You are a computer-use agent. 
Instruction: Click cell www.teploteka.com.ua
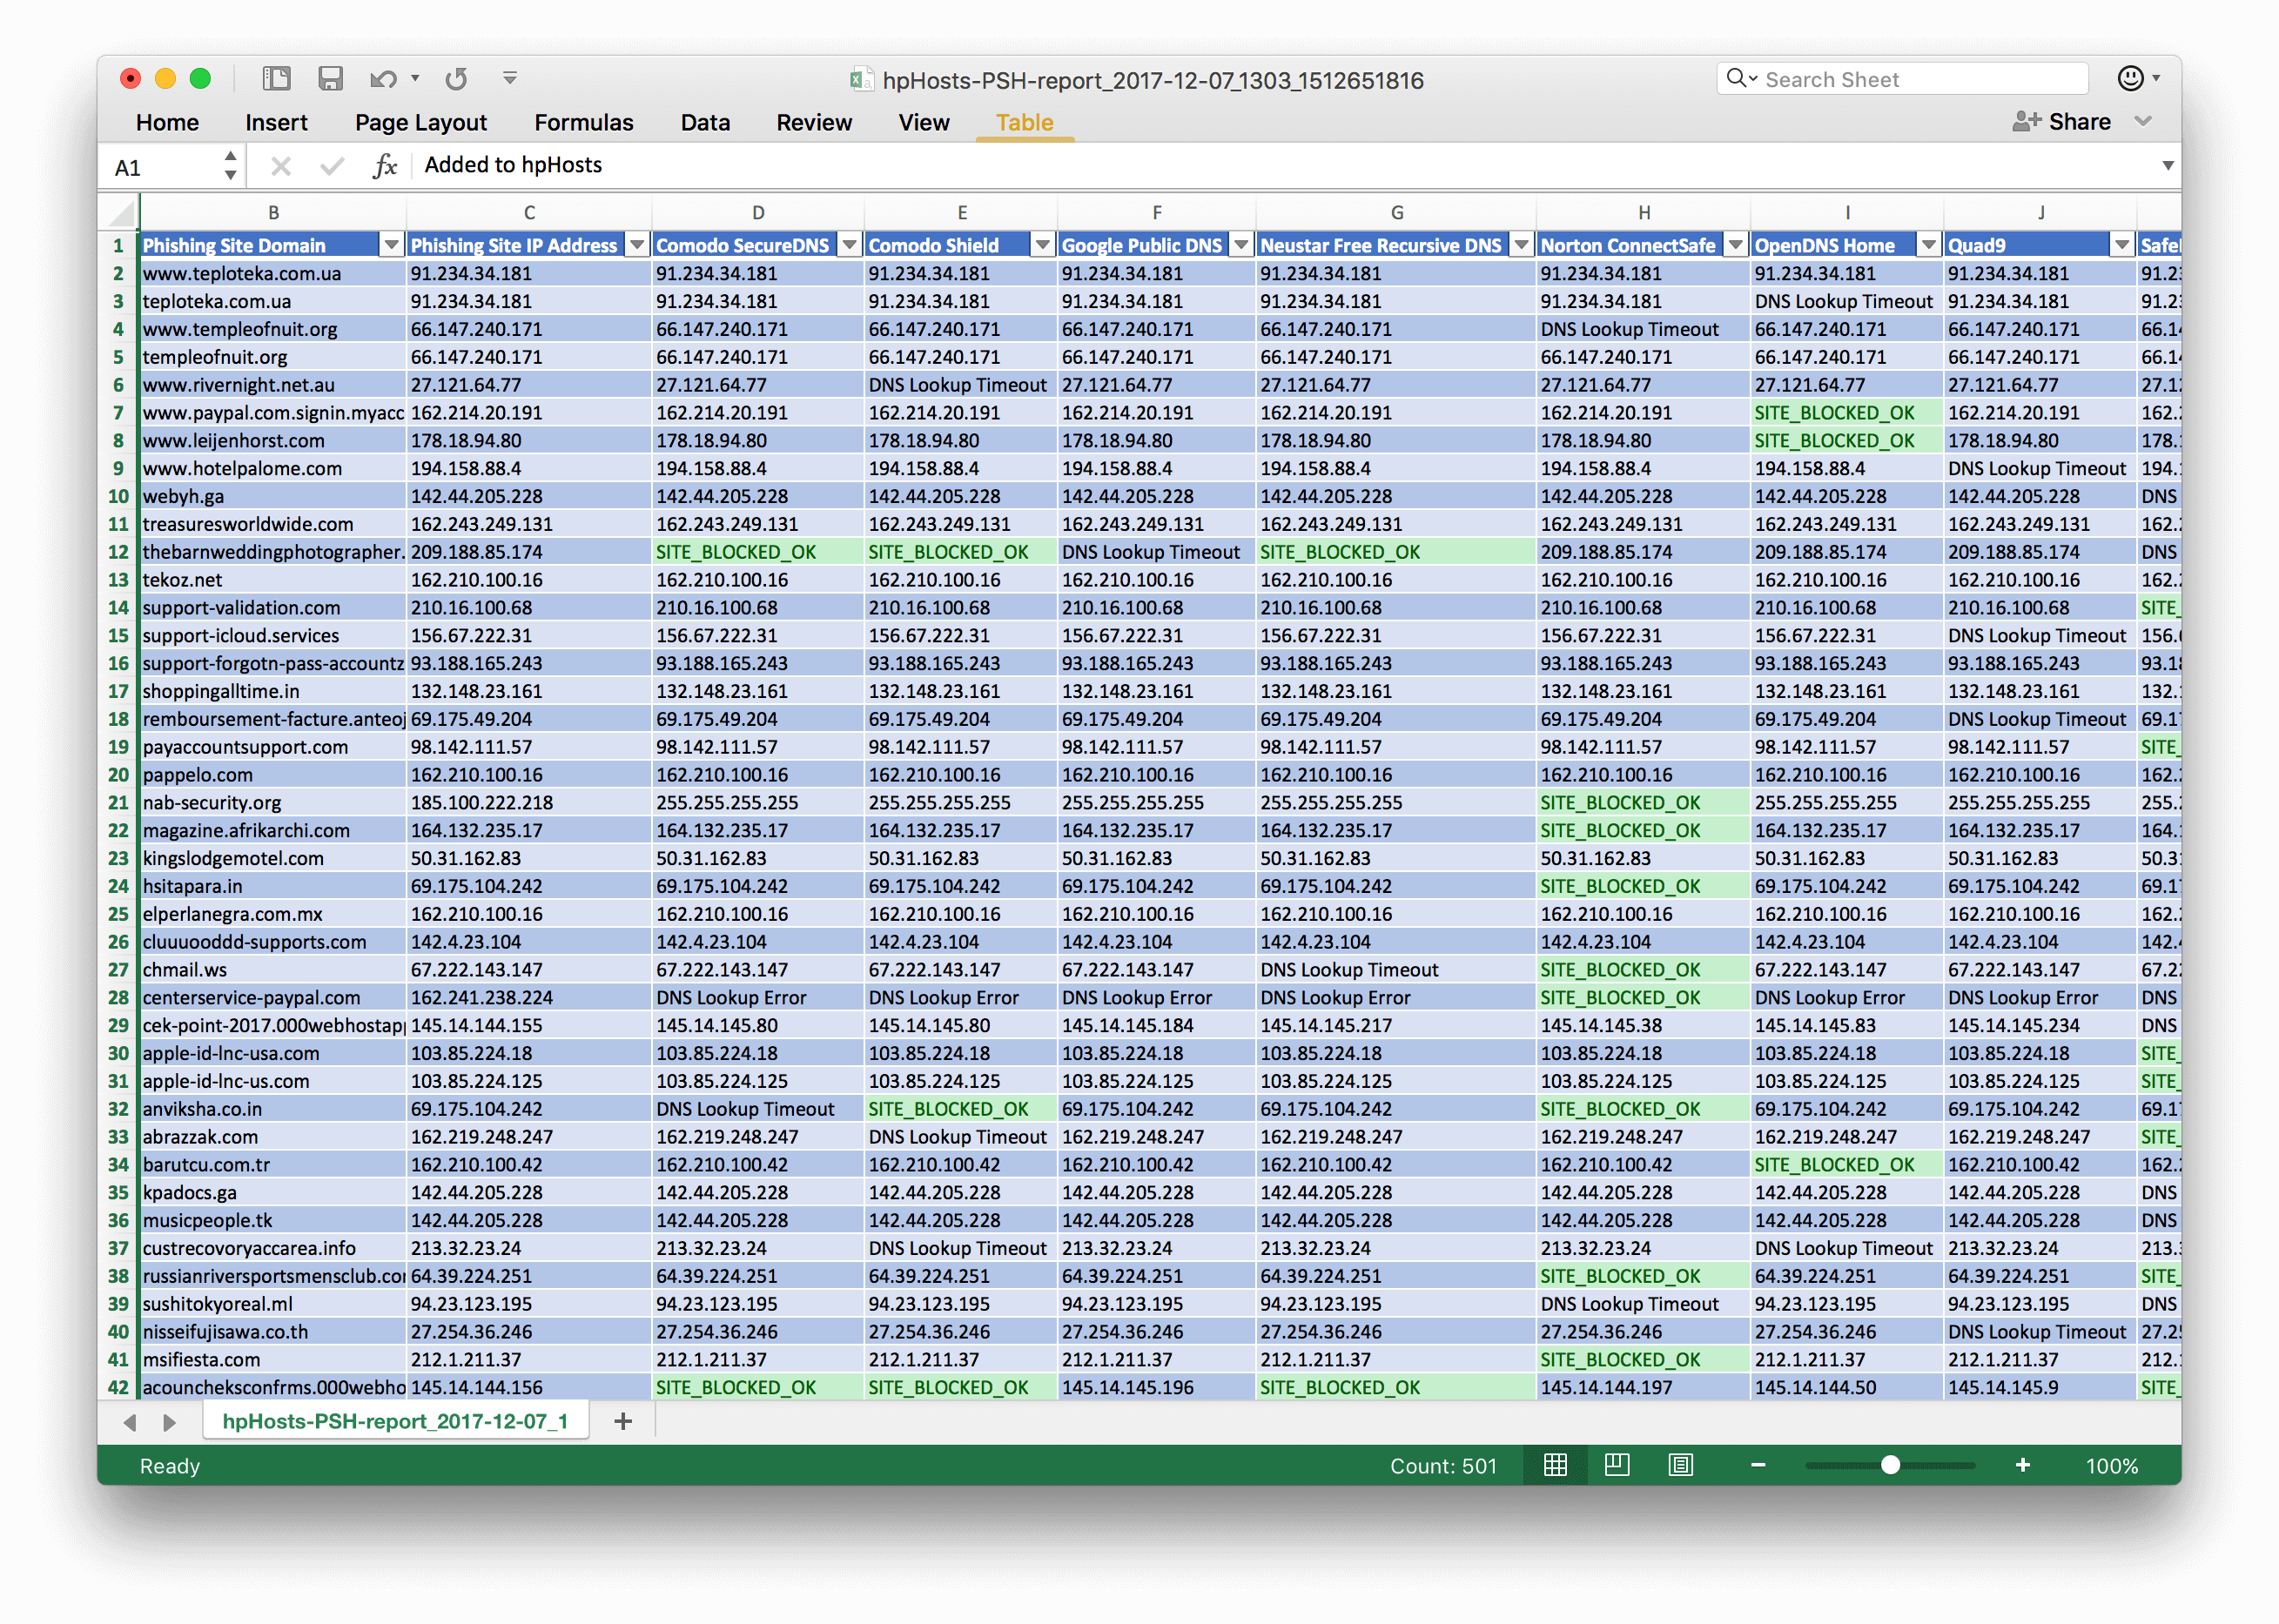click(272, 273)
